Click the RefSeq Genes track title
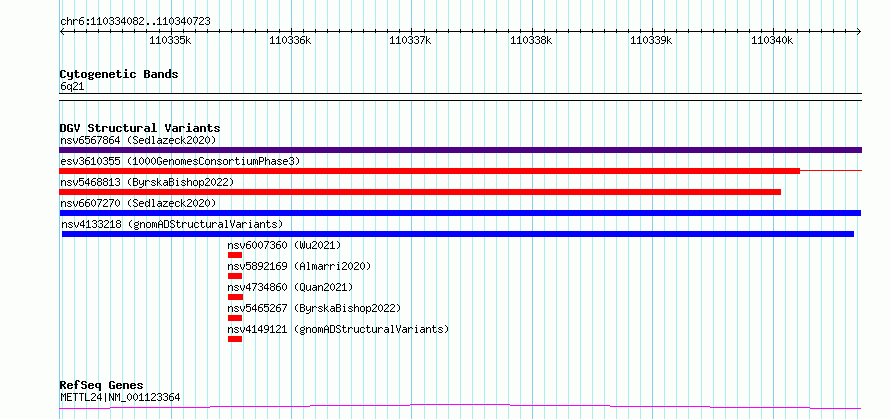The width and height of the screenshot is (890, 419). [x=102, y=386]
